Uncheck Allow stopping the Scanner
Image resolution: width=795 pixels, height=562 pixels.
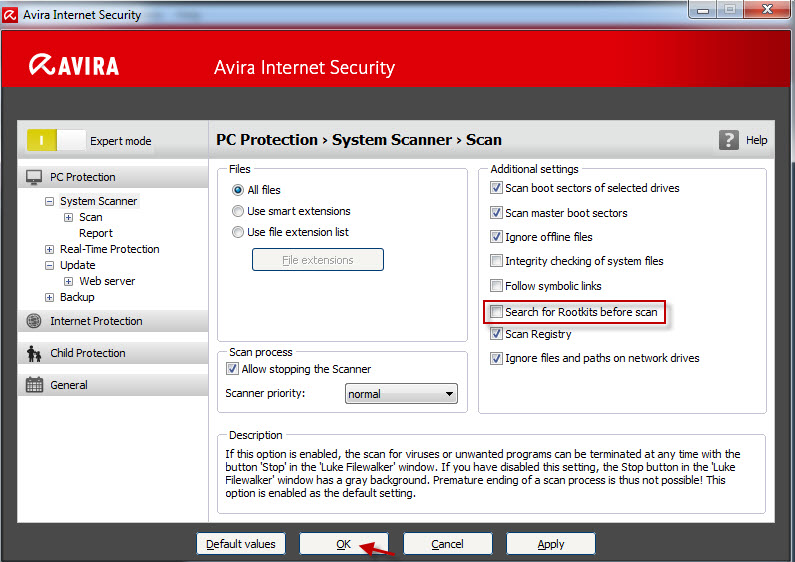tap(232, 369)
